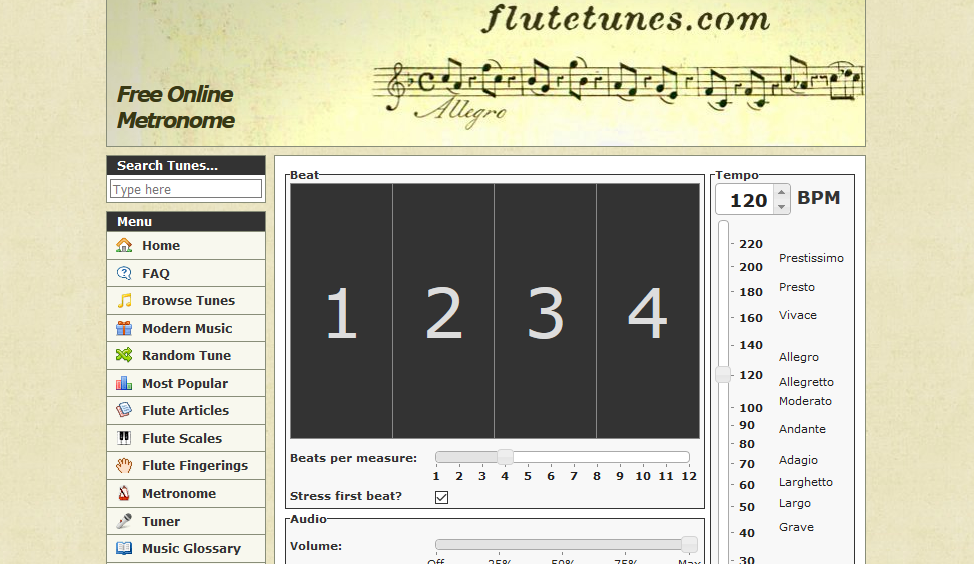Click the Flute Scales piano keys icon
Viewport: 974px width, 564px height.
124,438
